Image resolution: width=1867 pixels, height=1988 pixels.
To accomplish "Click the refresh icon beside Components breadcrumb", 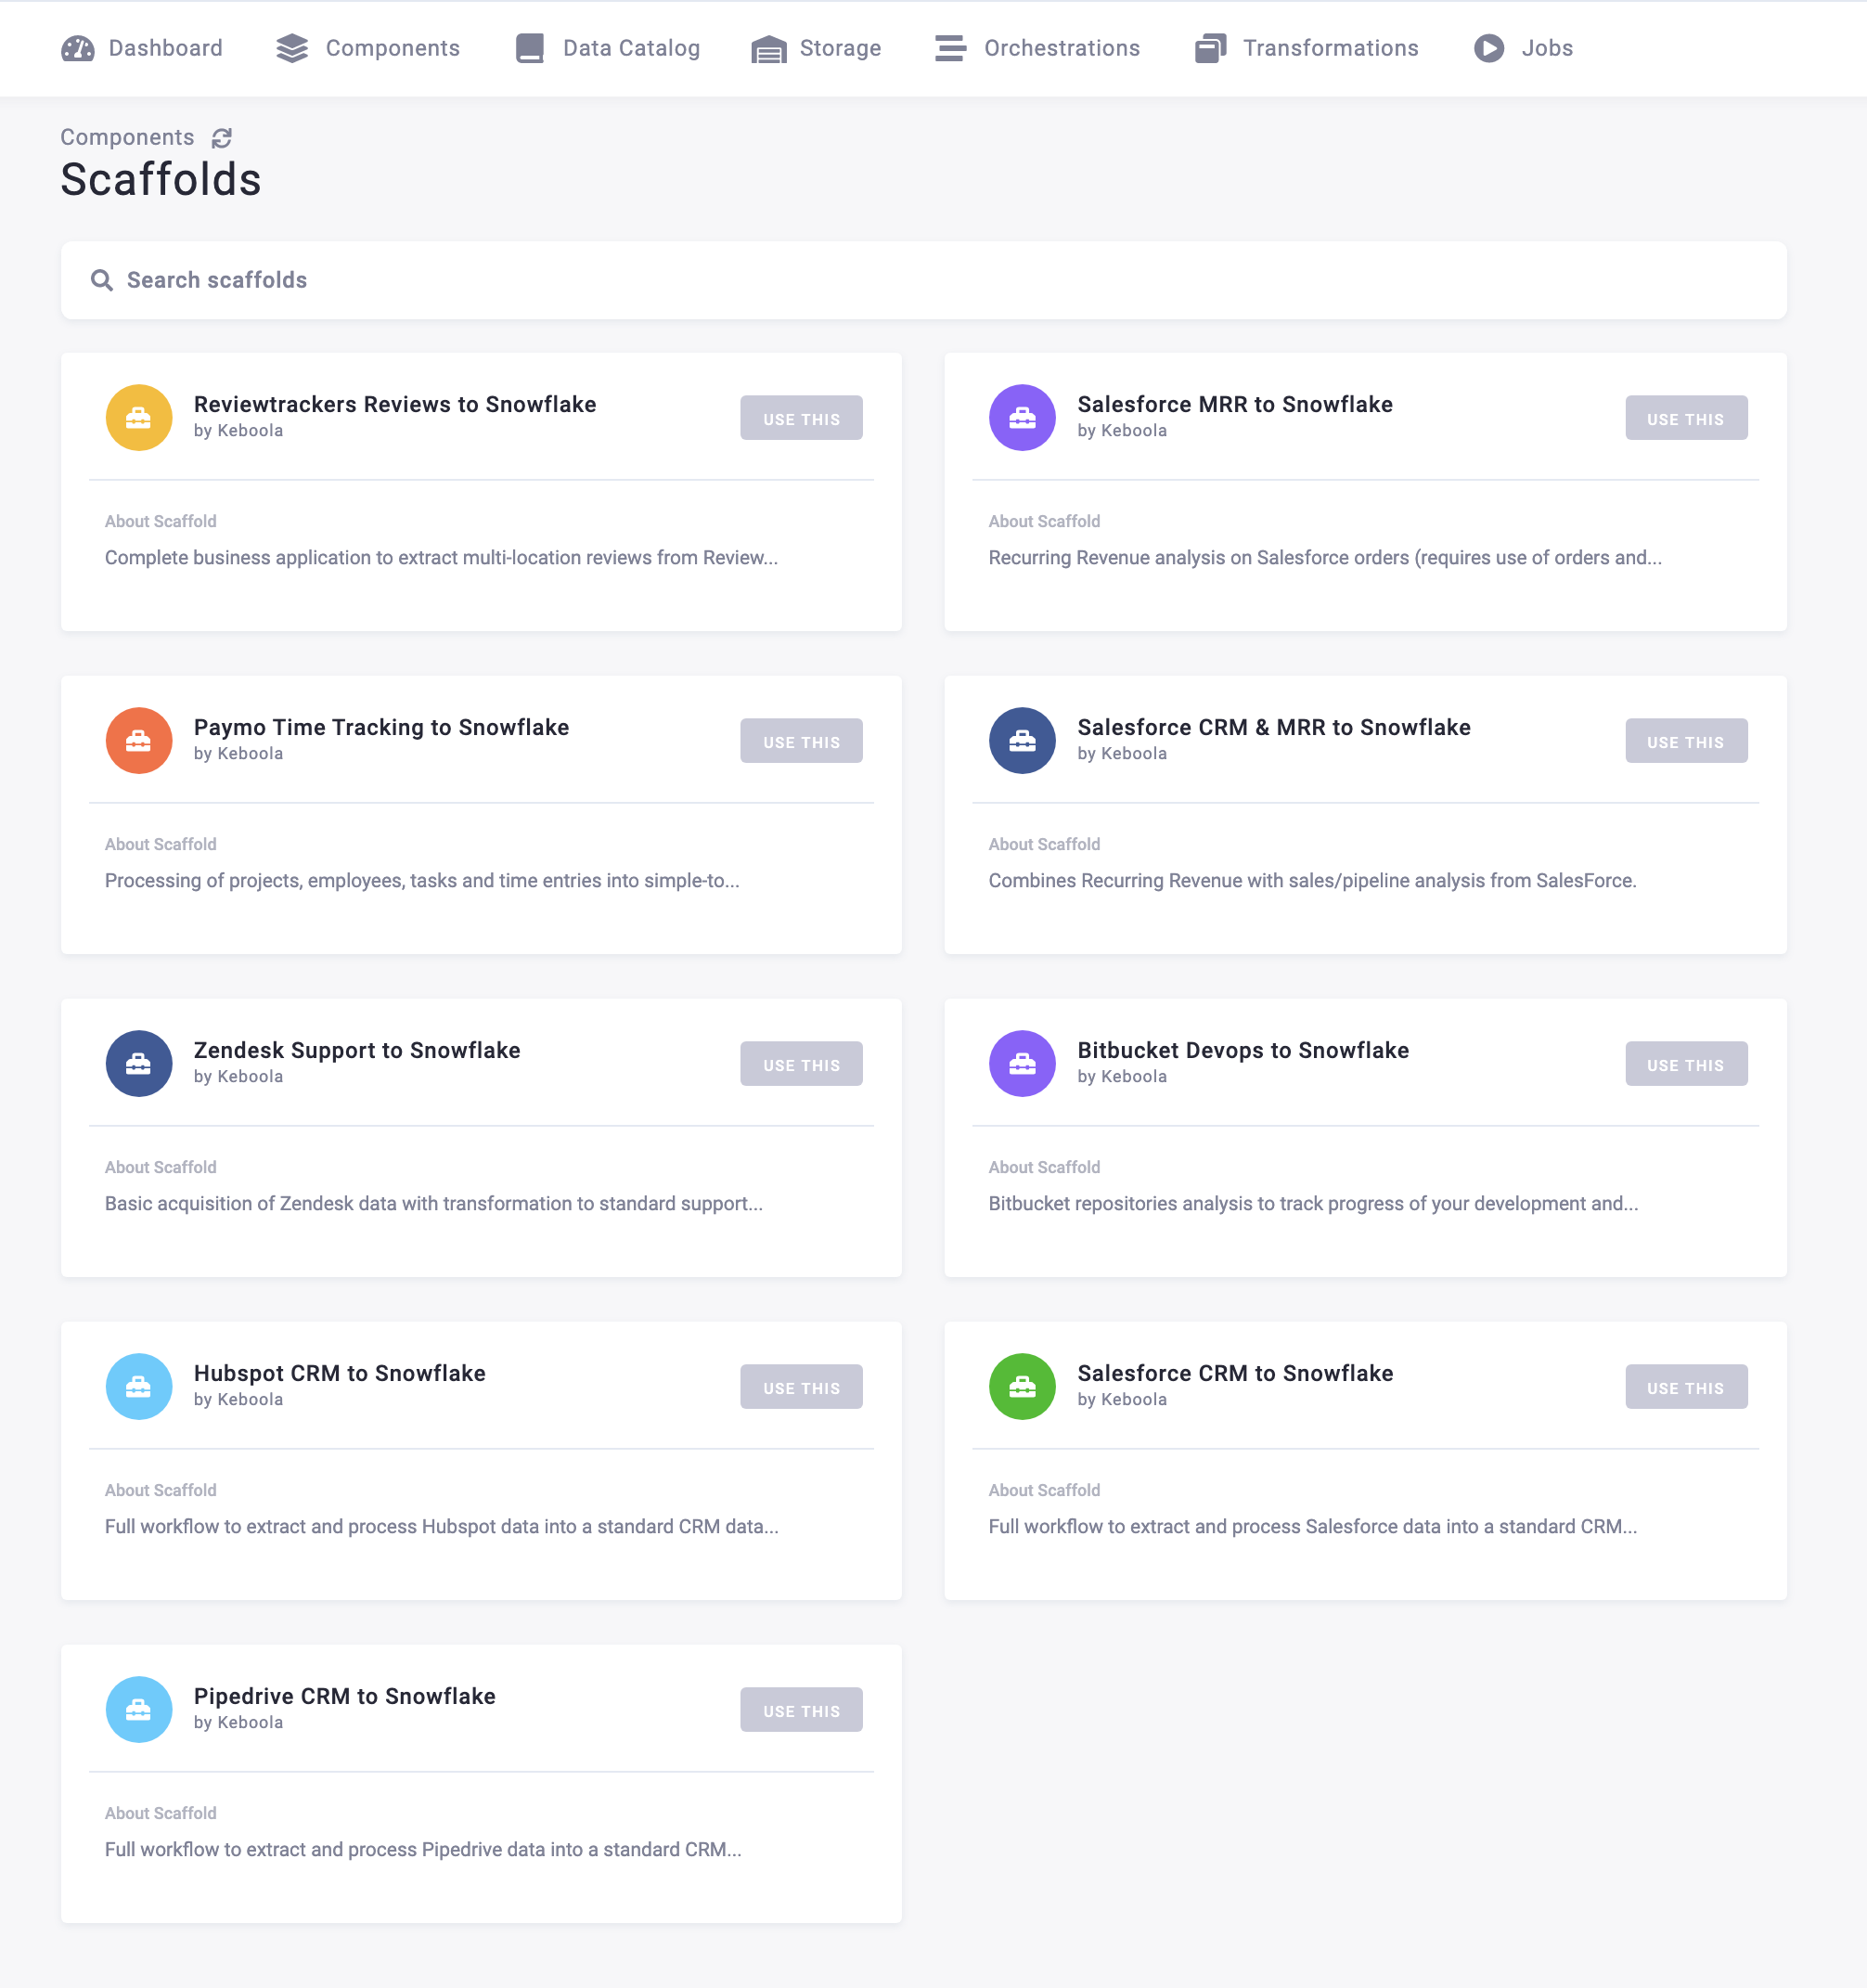I will [222, 138].
